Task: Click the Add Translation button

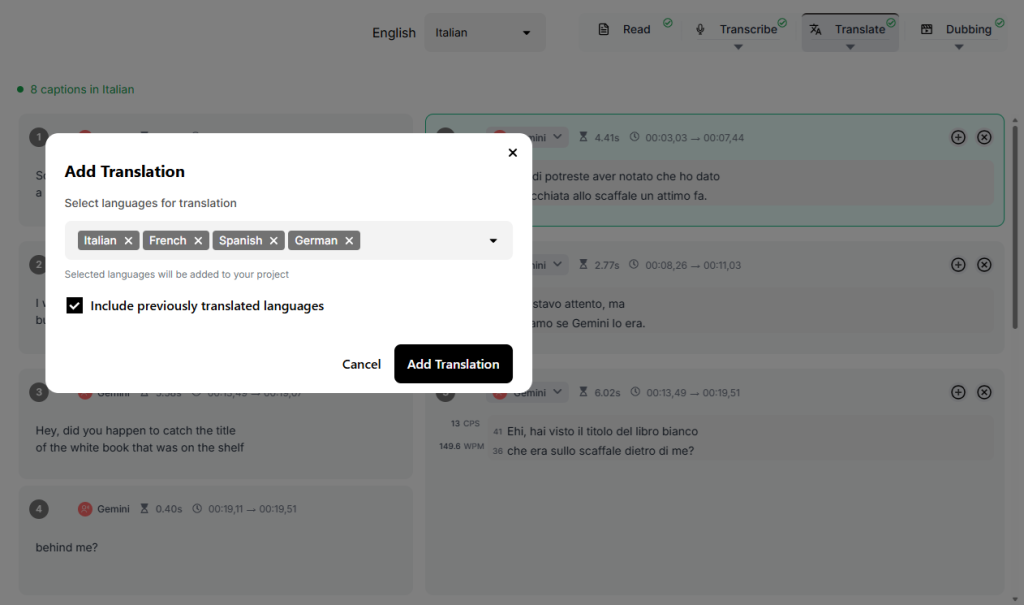Action: point(453,364)
